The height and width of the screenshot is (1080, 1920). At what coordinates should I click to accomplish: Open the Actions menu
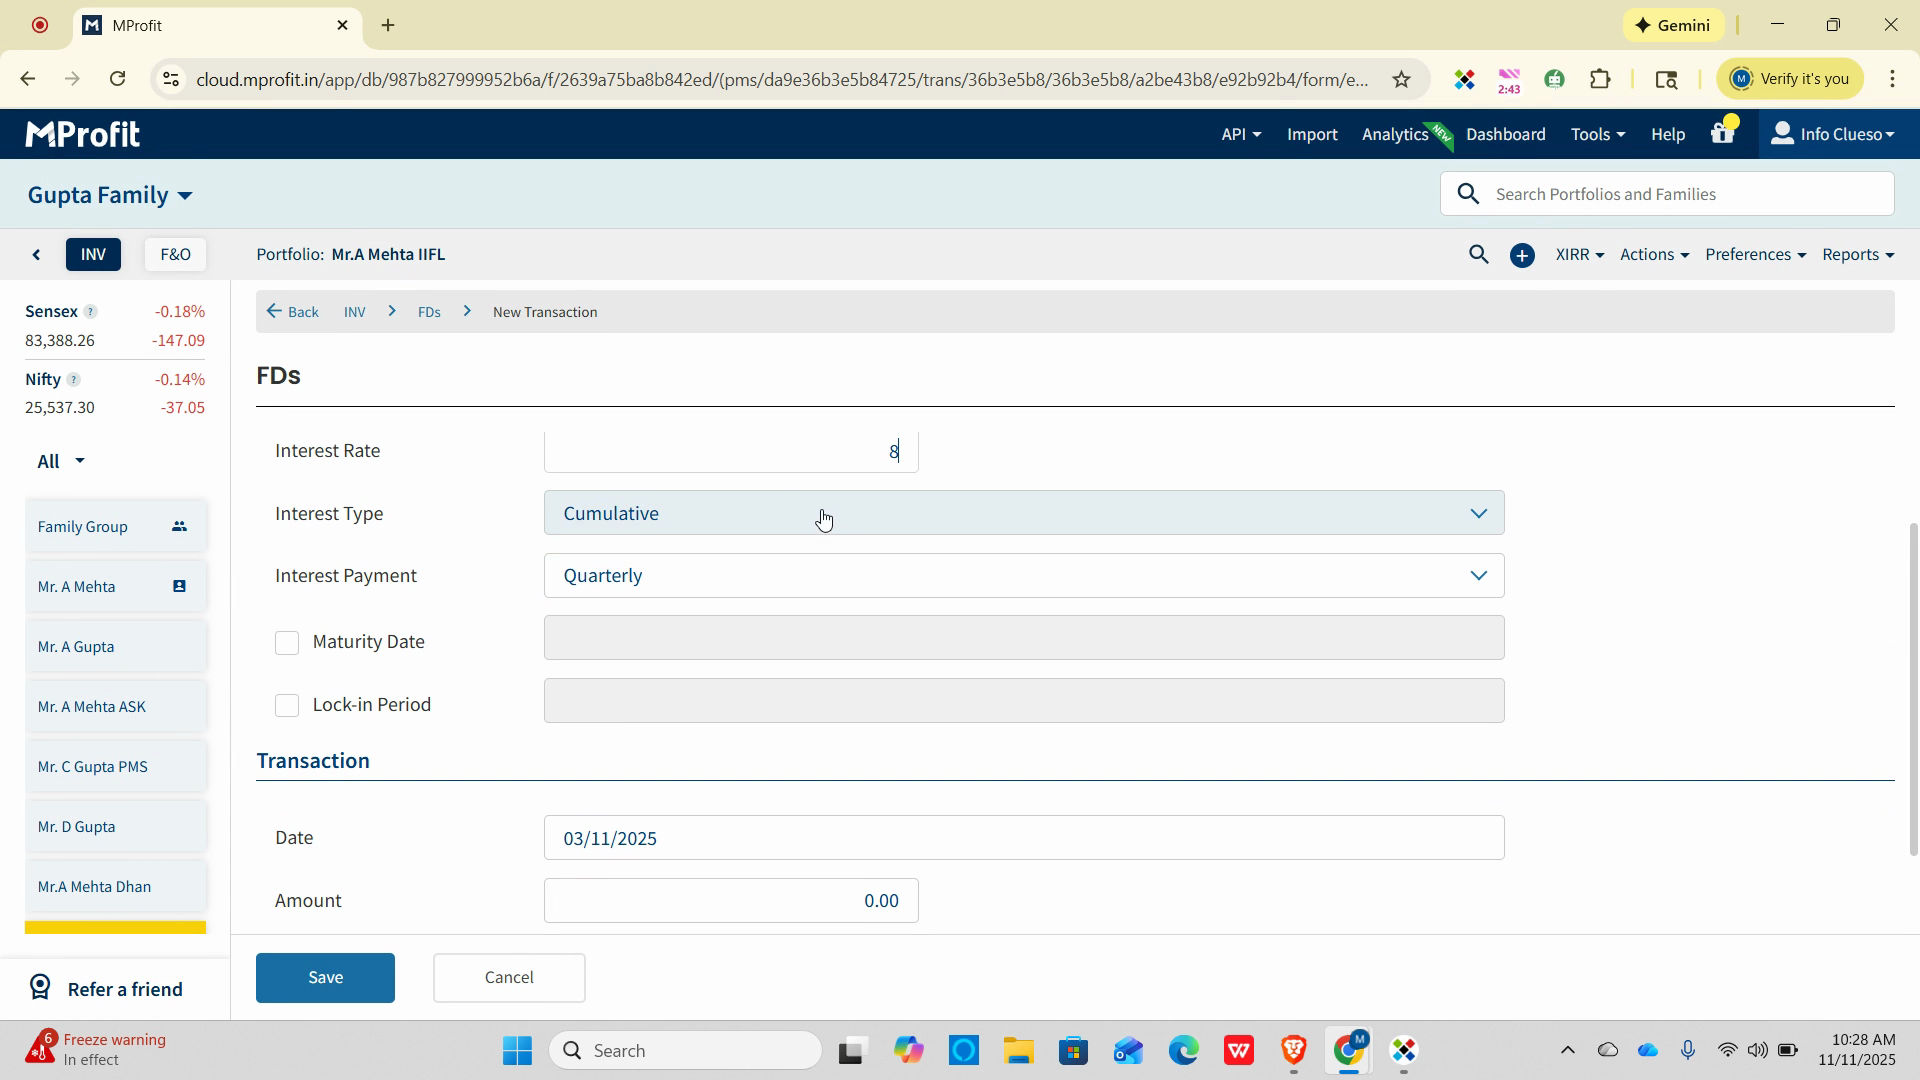click(1653, 255)
